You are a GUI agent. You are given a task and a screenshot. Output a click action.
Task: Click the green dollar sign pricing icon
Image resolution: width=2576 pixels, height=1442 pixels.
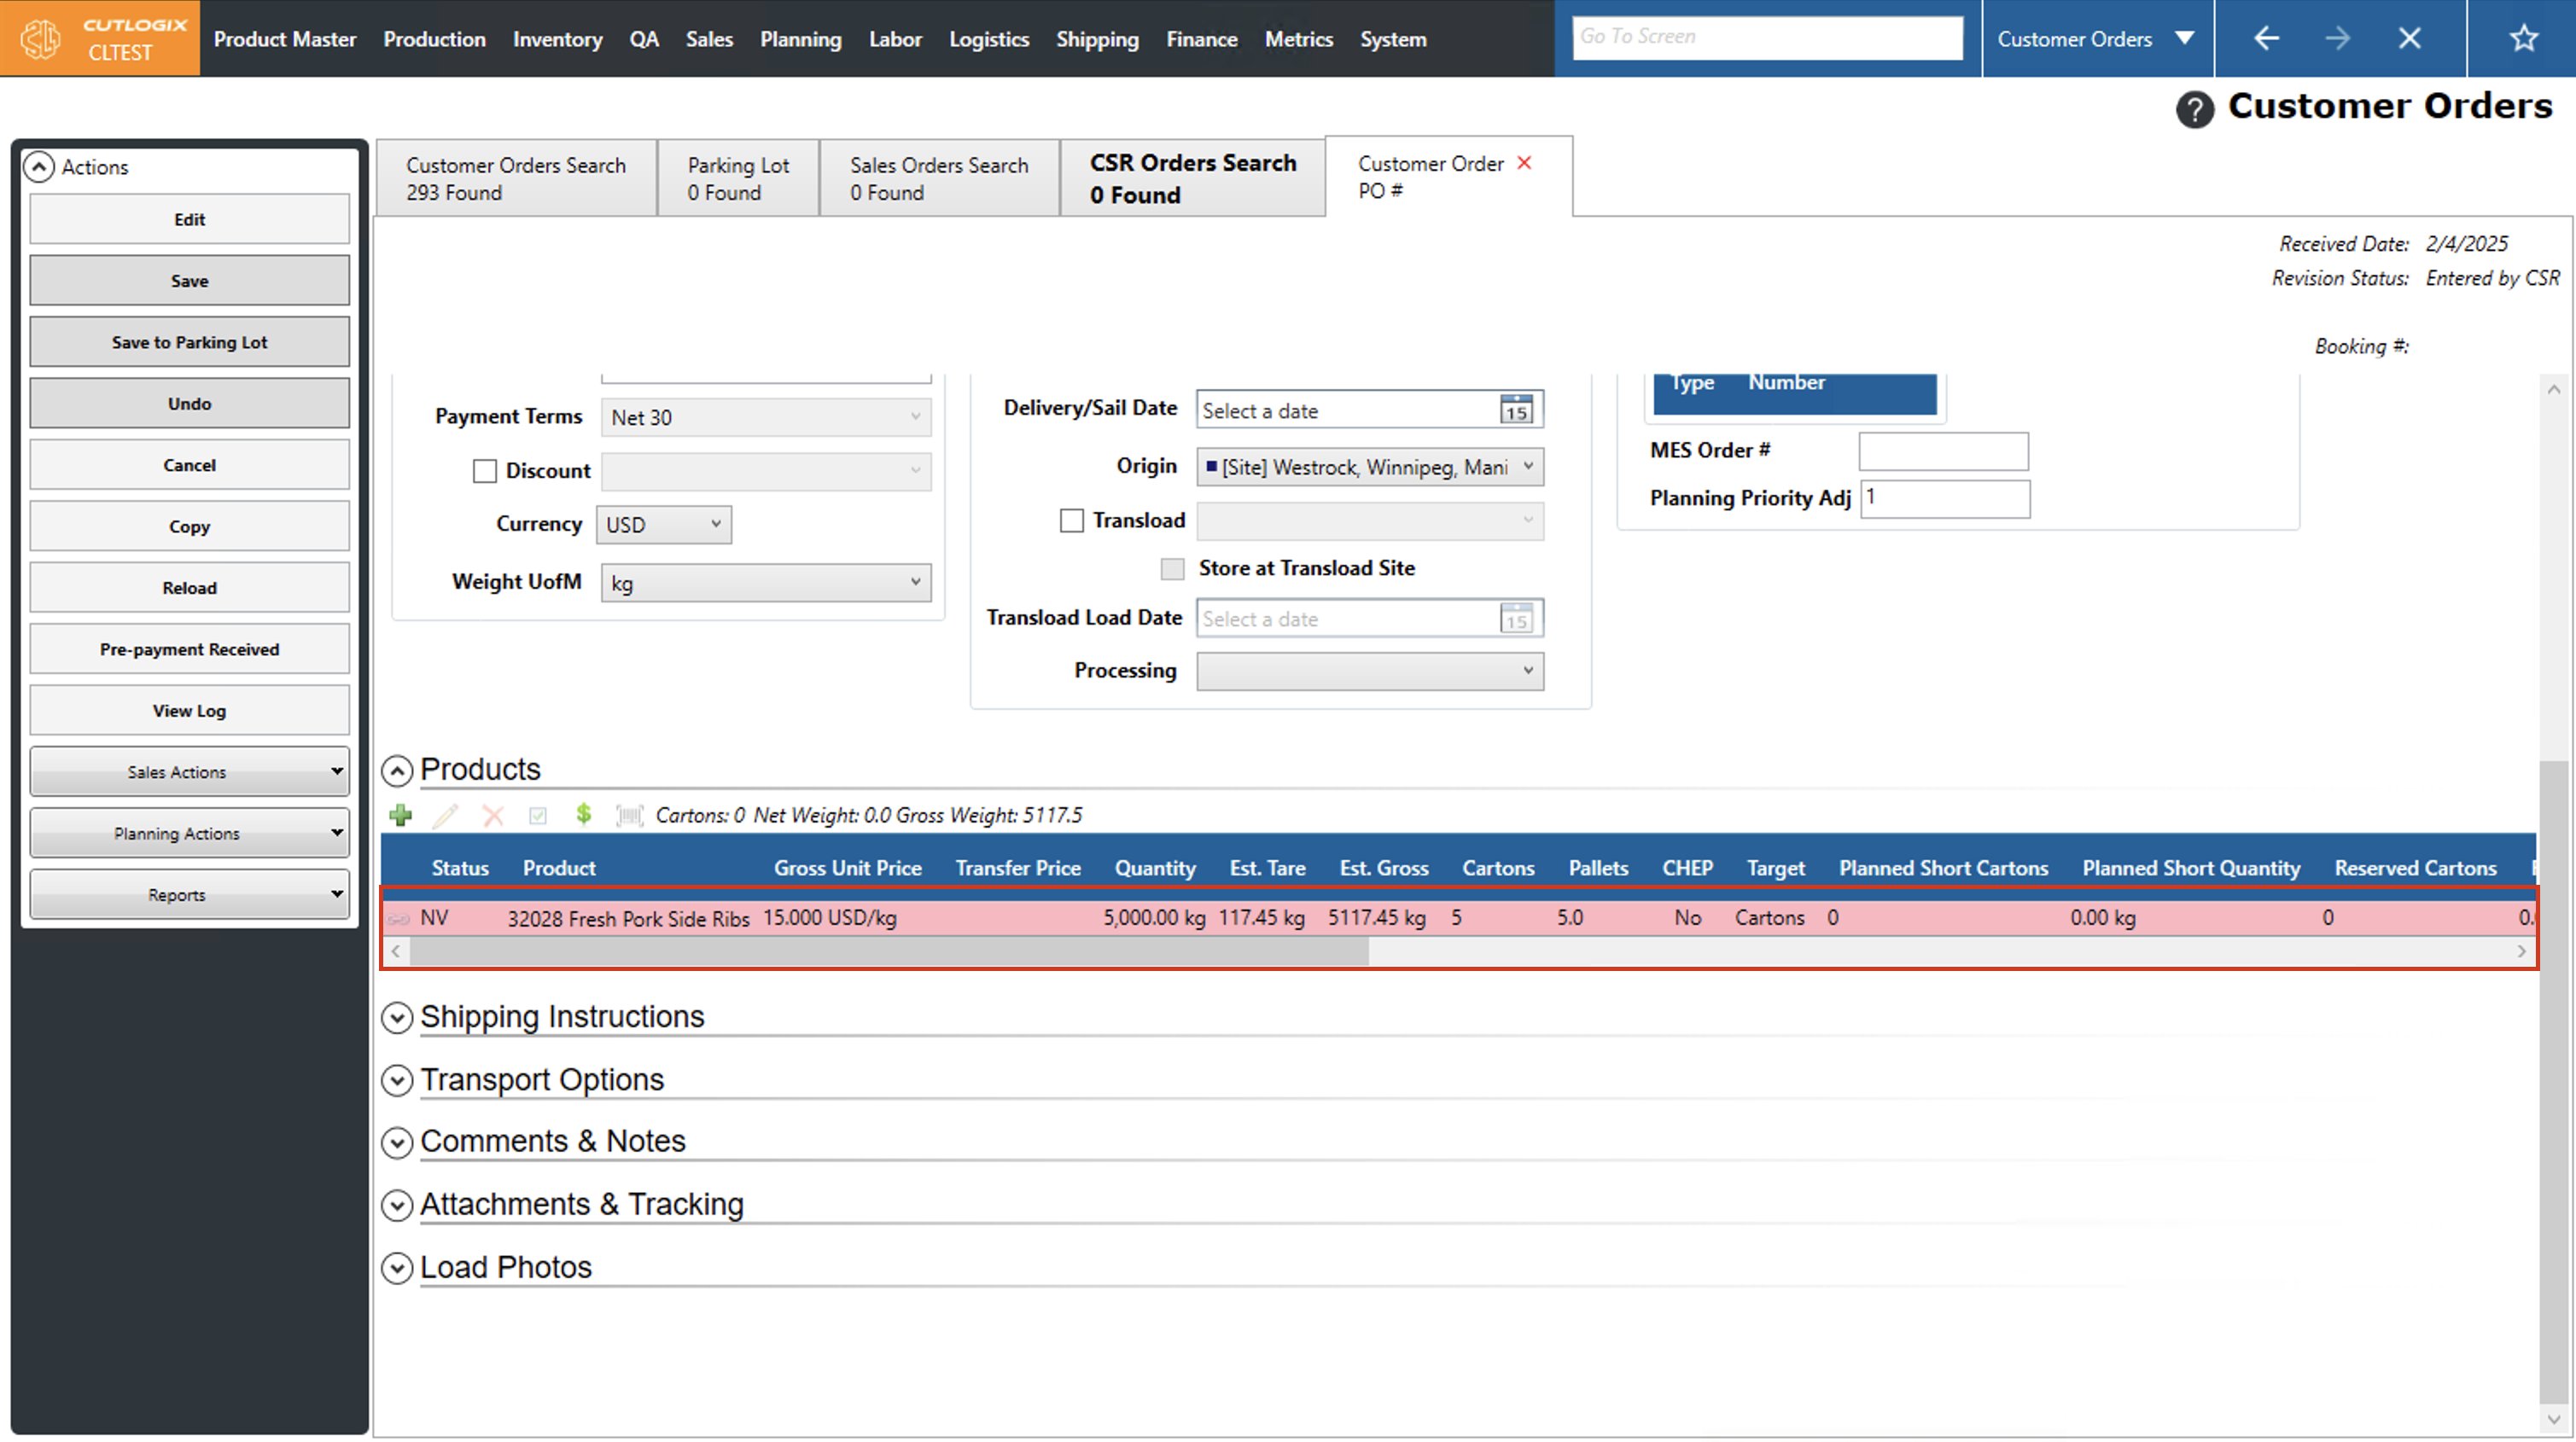click(x=584, y=815)
